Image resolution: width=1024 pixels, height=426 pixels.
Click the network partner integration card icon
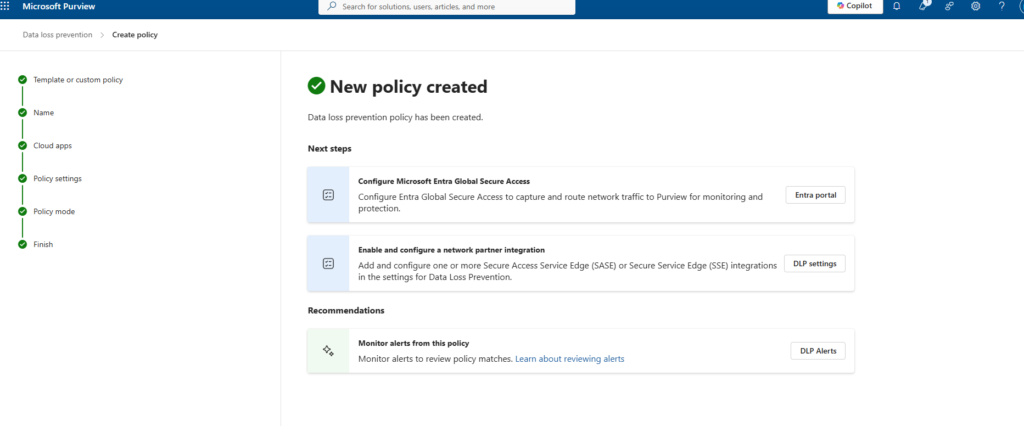[x=328, y=264]
